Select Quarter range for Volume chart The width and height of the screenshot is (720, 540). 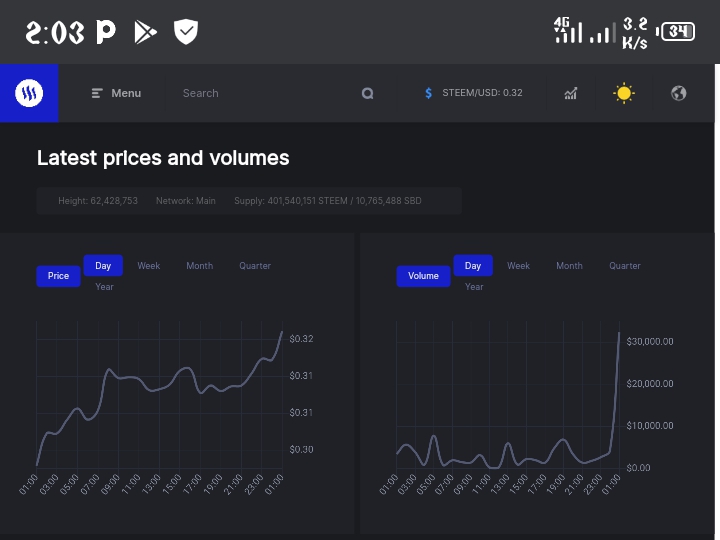pos(624,266)
